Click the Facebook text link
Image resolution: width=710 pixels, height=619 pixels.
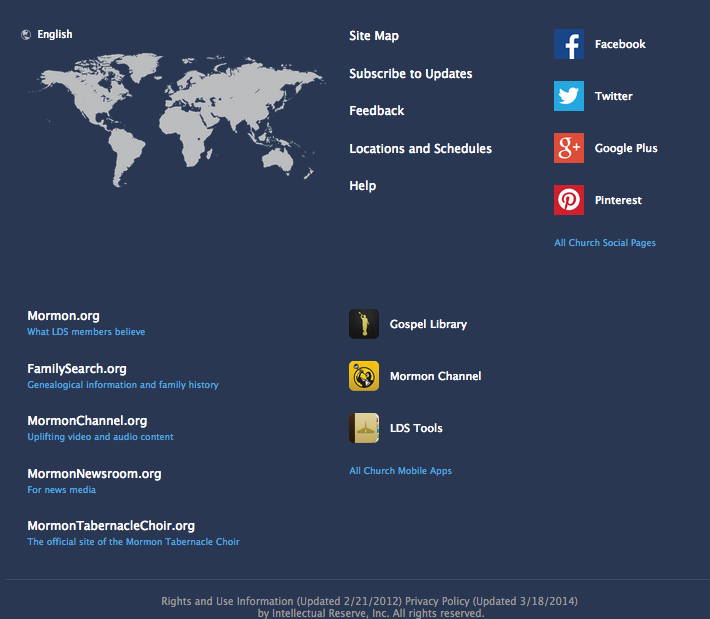pyautogui.click(x=620, y=44)
